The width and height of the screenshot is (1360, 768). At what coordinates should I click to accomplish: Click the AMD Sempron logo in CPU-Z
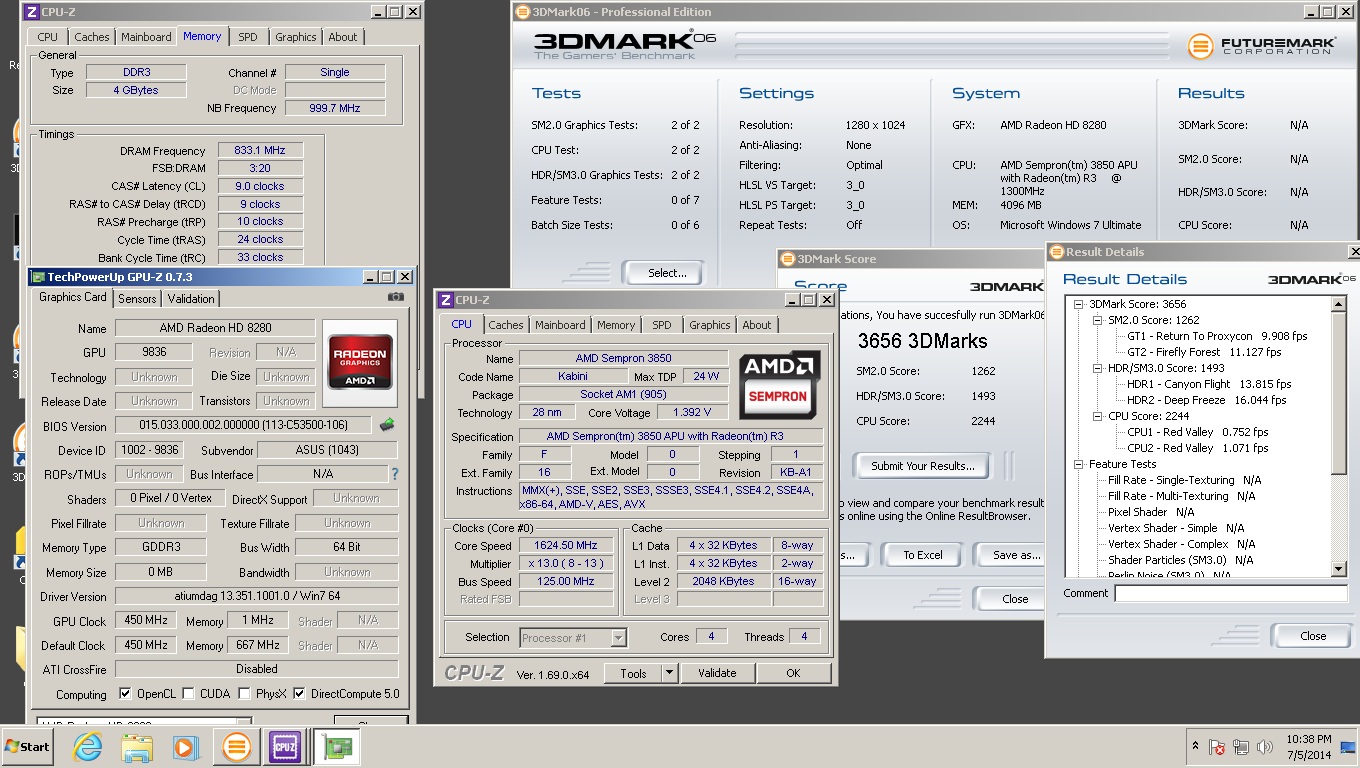(780, 385)
